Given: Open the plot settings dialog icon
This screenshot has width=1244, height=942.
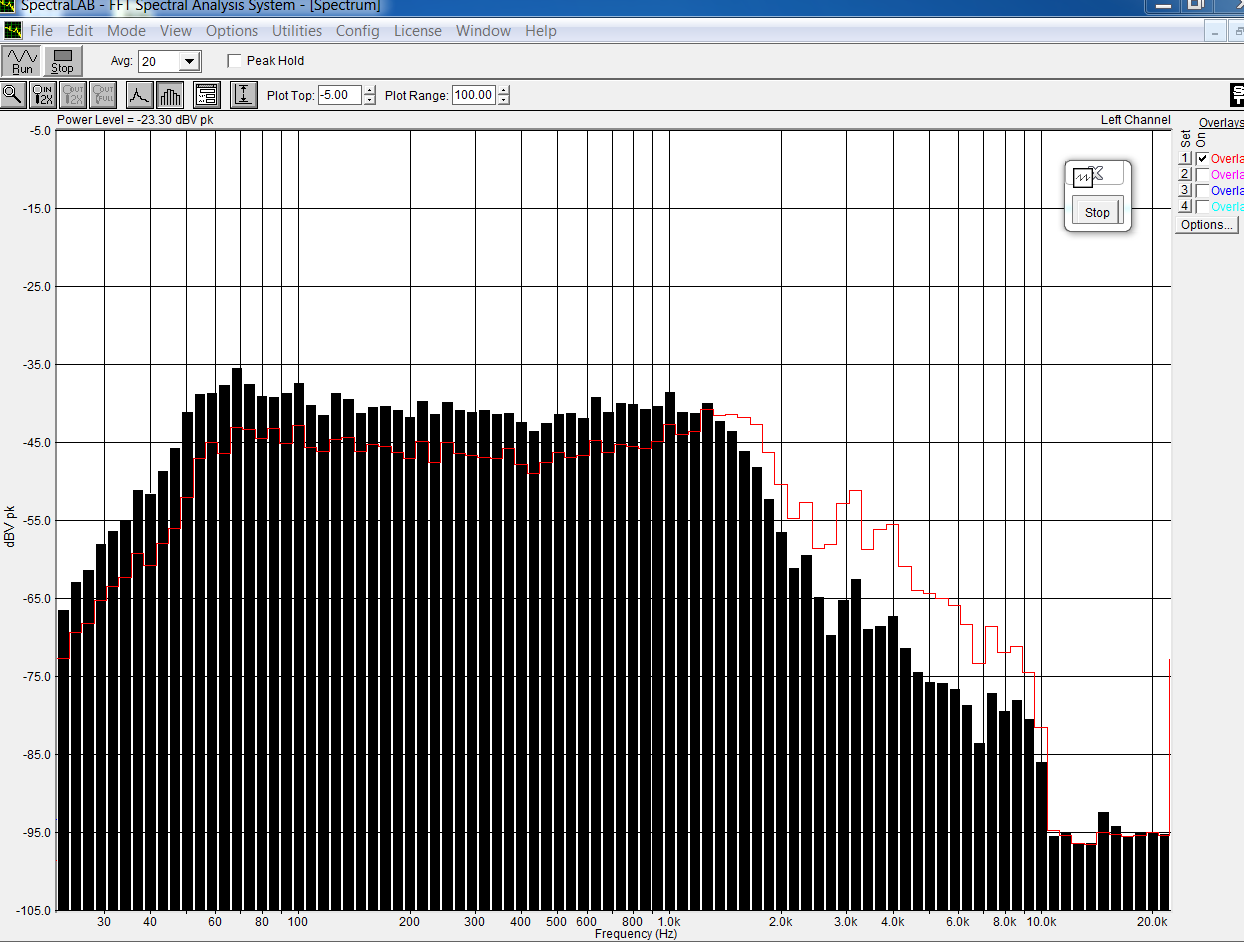Looking at the screenshot, I should click(x=207, y=95).
